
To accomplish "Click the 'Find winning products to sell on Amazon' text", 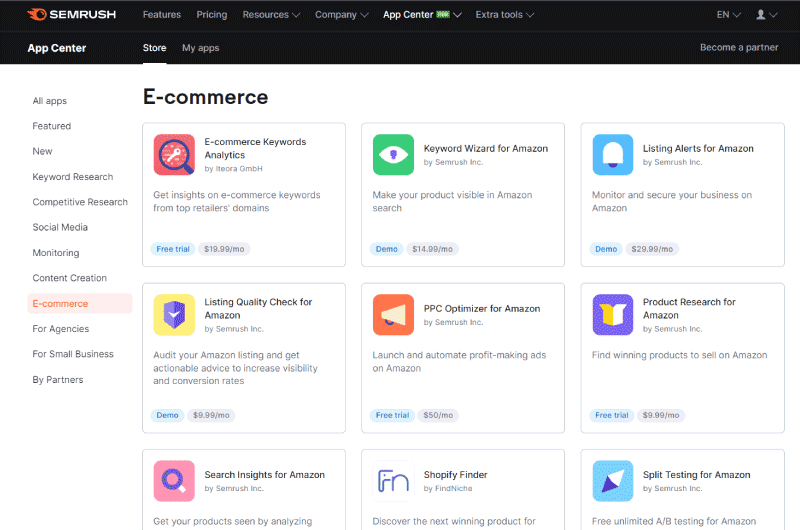I will 679,355.
